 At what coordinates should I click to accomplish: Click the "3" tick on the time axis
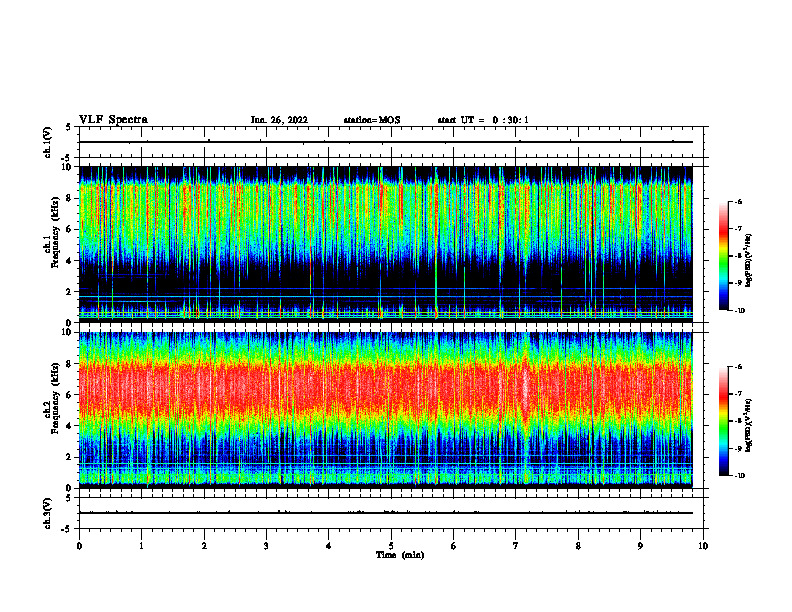pos(266,546)
